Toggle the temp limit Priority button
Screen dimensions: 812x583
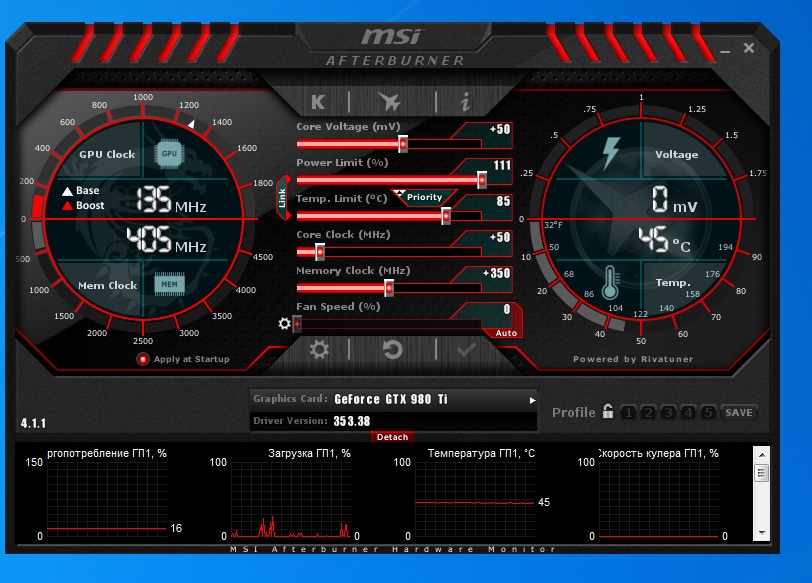(424, 197)
